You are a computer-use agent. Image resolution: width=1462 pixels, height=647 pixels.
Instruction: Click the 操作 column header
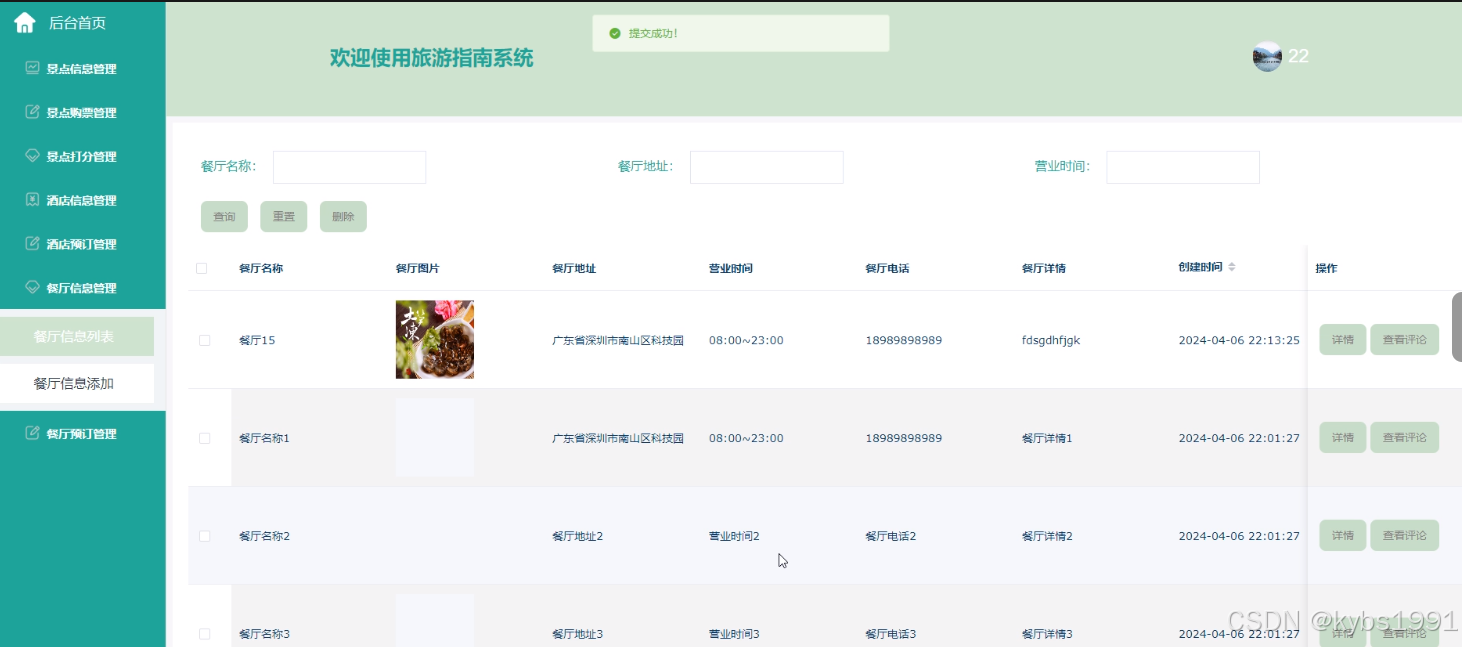click(1326, 268)
